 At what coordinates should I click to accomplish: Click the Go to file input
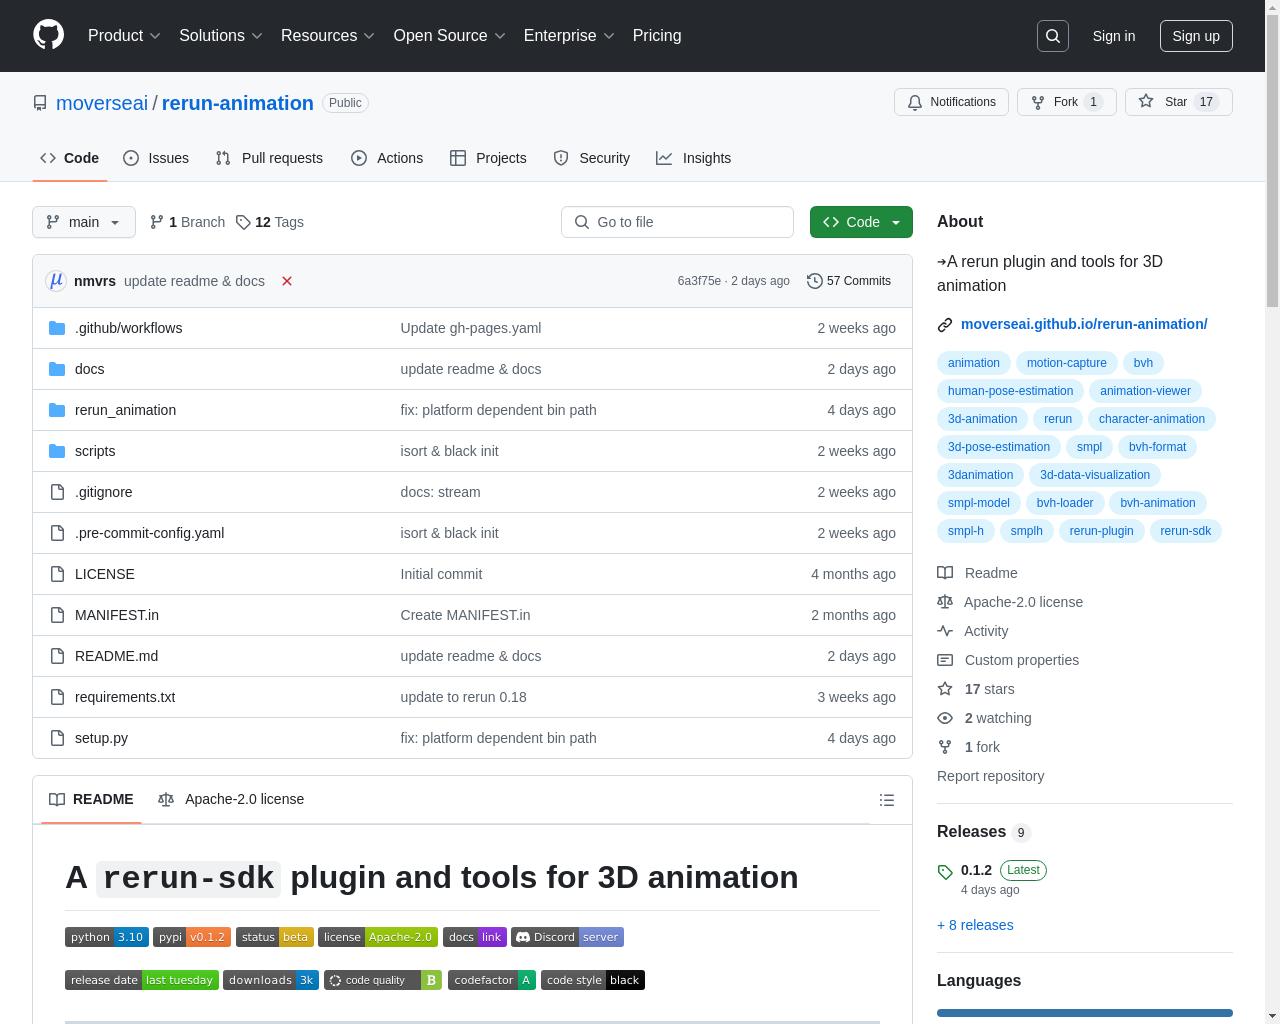click(677, 222)
